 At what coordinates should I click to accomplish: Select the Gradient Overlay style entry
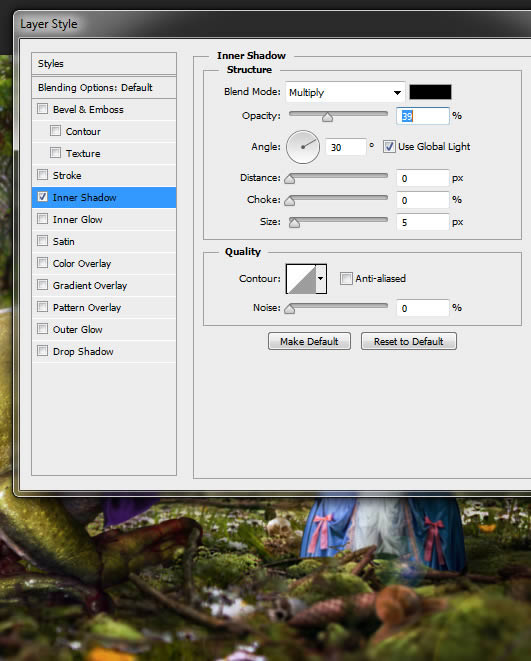tap(104, 285)
